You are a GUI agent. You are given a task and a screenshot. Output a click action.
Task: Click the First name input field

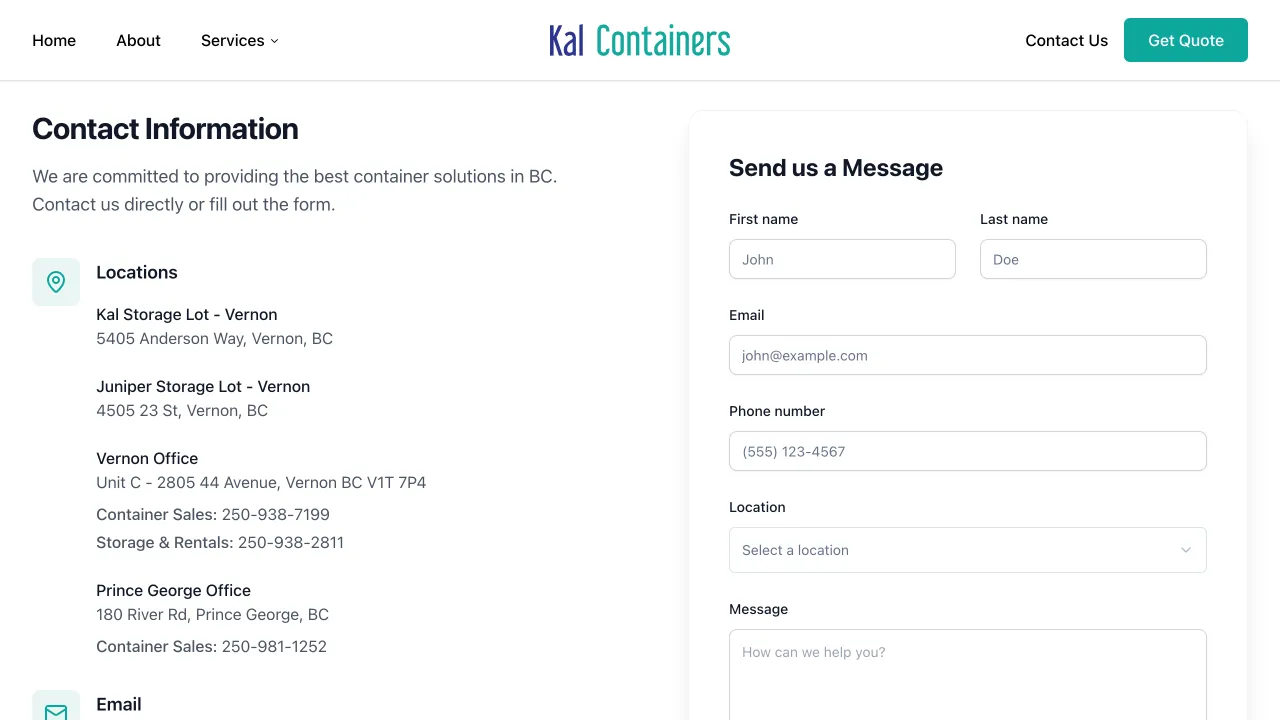pyautogui.click(x=842, y=259)
